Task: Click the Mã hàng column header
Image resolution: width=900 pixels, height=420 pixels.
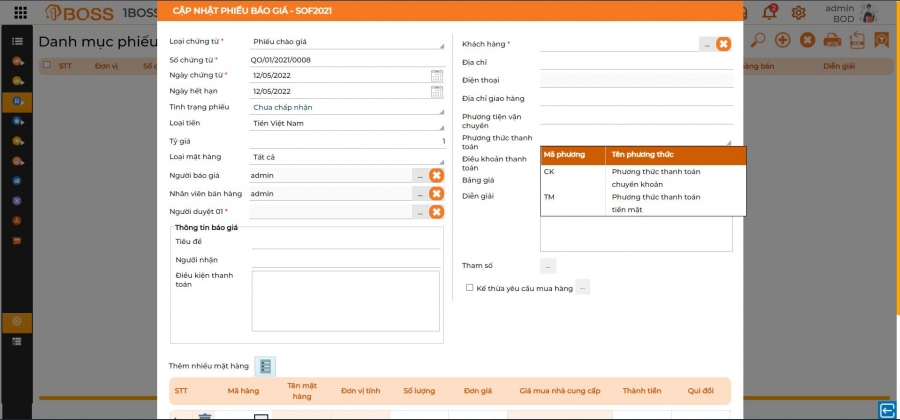Action: (243, 391)
